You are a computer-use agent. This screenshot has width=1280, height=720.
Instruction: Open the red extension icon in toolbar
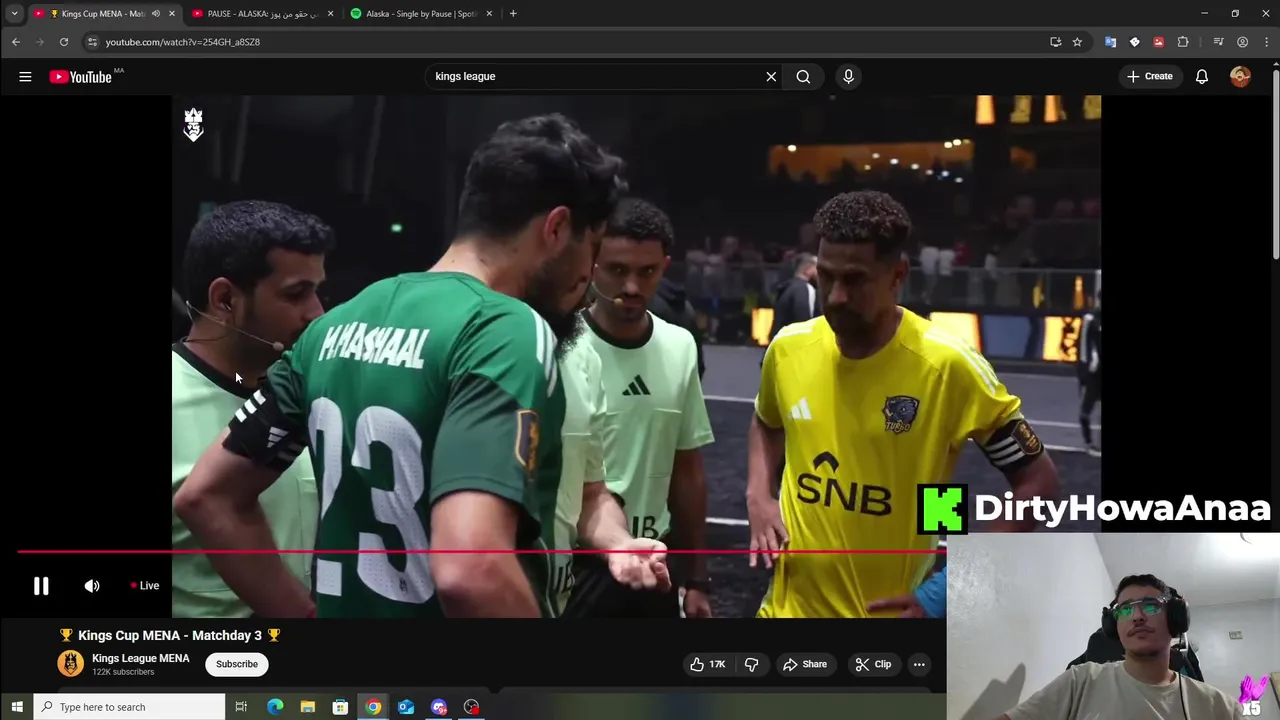(x=1158, y=42)
